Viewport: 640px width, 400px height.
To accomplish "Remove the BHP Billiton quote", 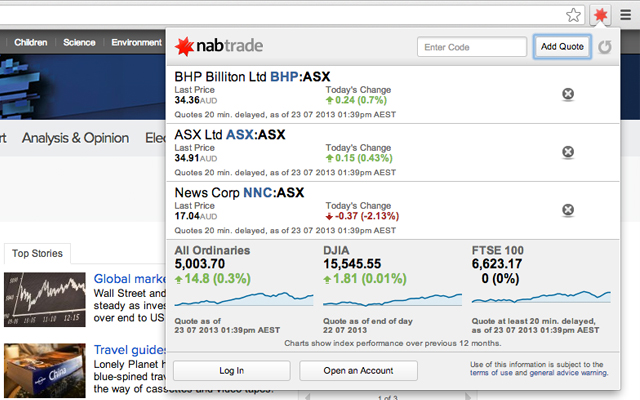I will click(568, 94).
